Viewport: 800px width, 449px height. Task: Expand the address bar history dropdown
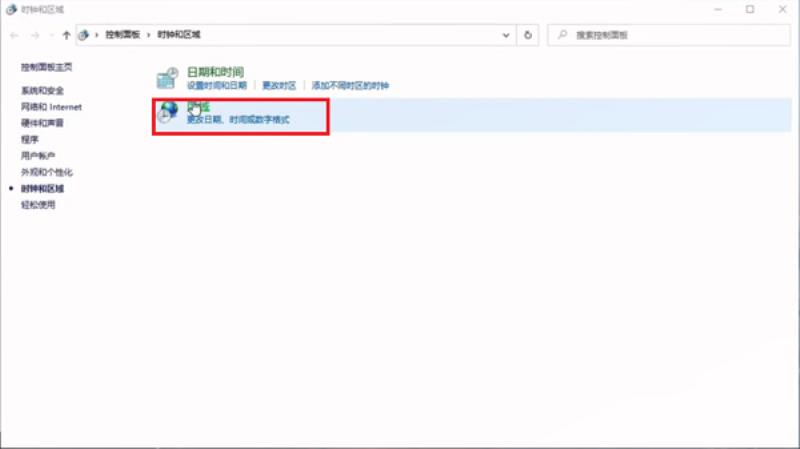[506, 35]
